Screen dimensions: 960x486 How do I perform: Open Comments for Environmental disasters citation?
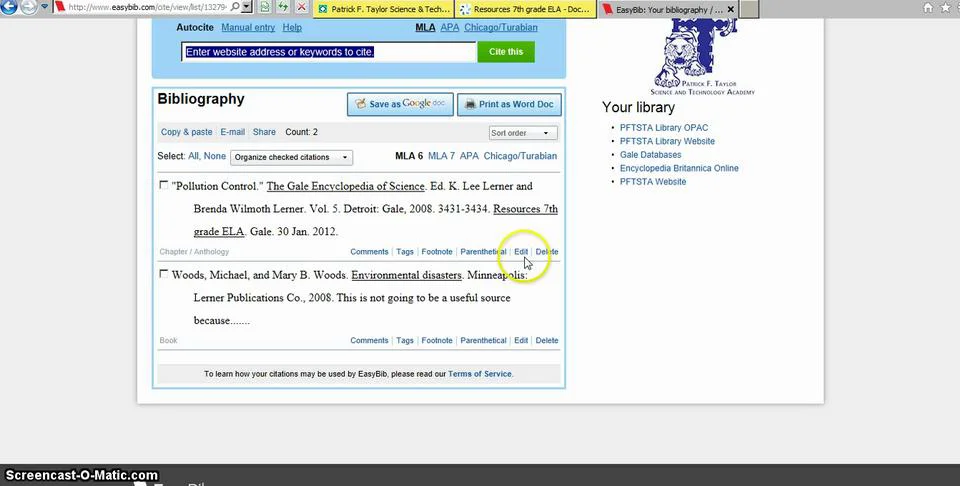click(x=369, y=340)
